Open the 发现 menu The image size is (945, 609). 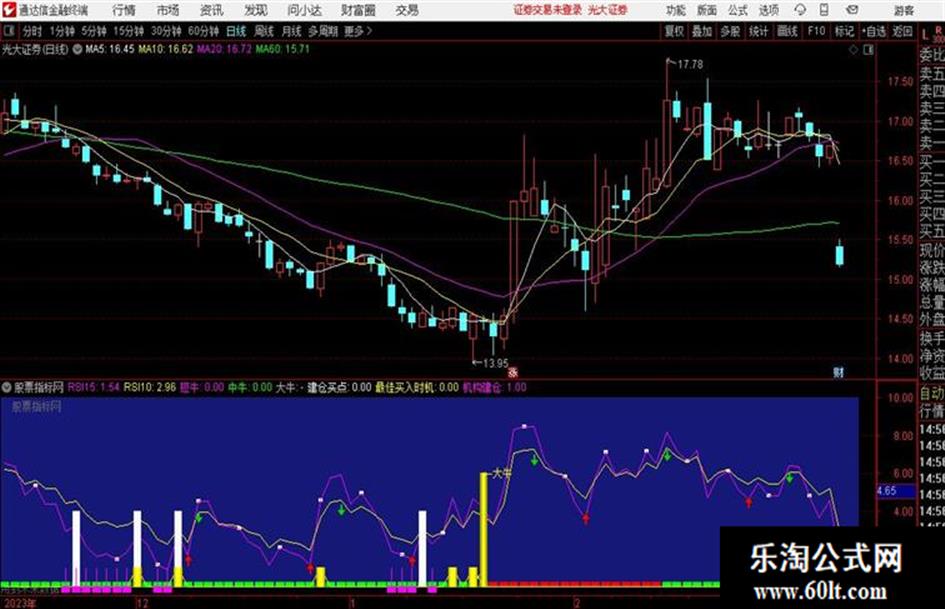[256, 10]
